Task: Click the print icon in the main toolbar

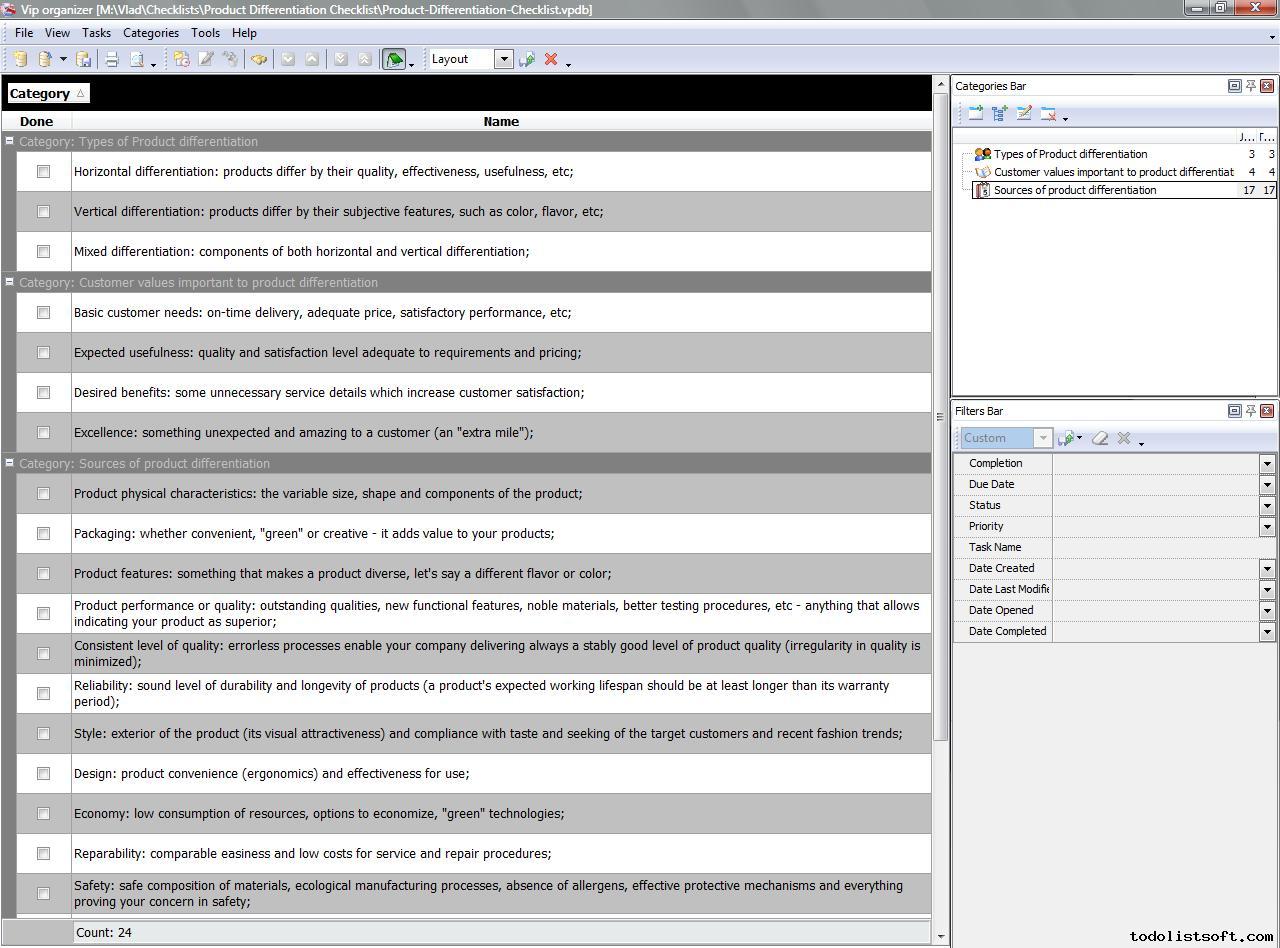Action: tap(112, 60)
